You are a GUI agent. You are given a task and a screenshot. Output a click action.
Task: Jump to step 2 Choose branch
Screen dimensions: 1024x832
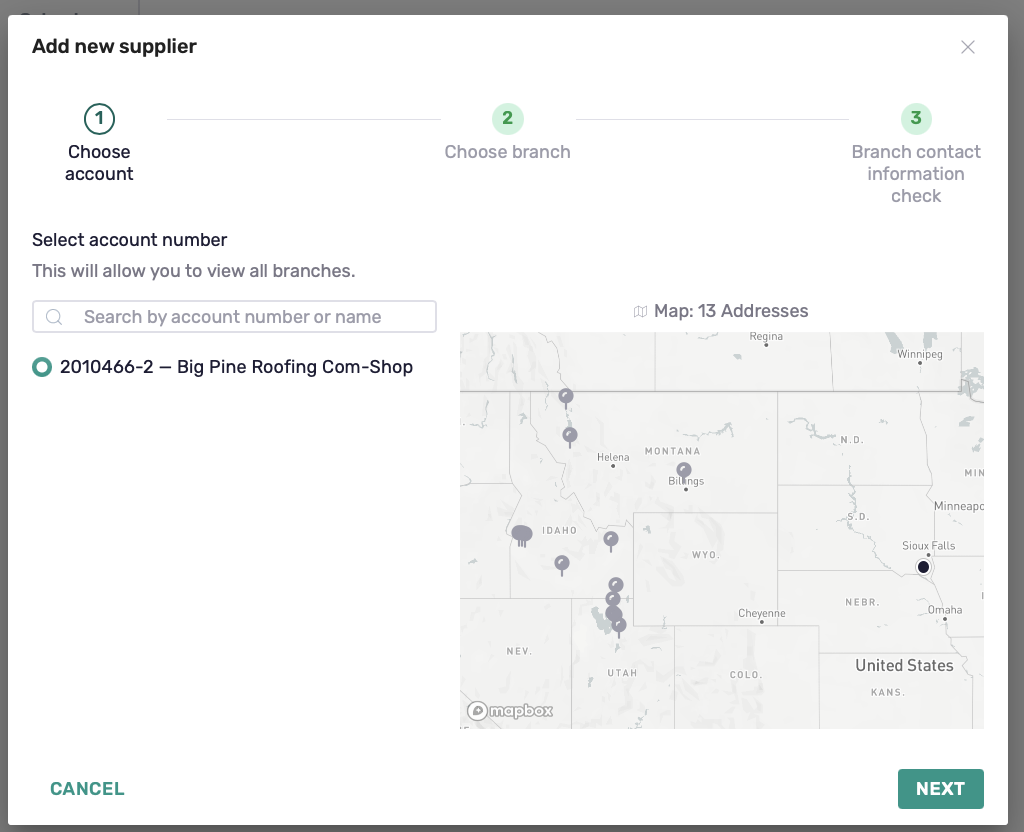pyautogui.click(x=507, y=119)
